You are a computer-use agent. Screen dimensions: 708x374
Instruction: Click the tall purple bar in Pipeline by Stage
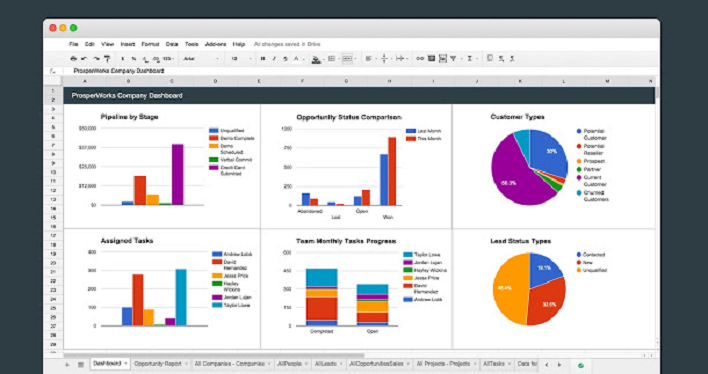[177, 175]
